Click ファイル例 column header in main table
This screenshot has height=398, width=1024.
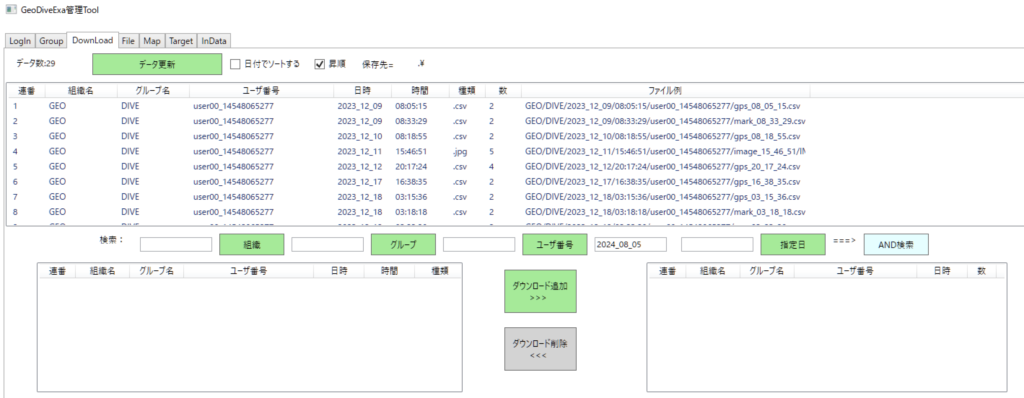(x=665, y=91)
